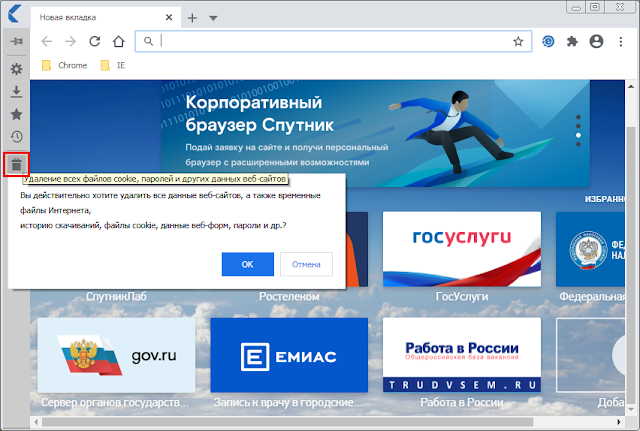Open the Chrome bookmarks folder
This screenshot has width=640, height=431.
point(65,65)
